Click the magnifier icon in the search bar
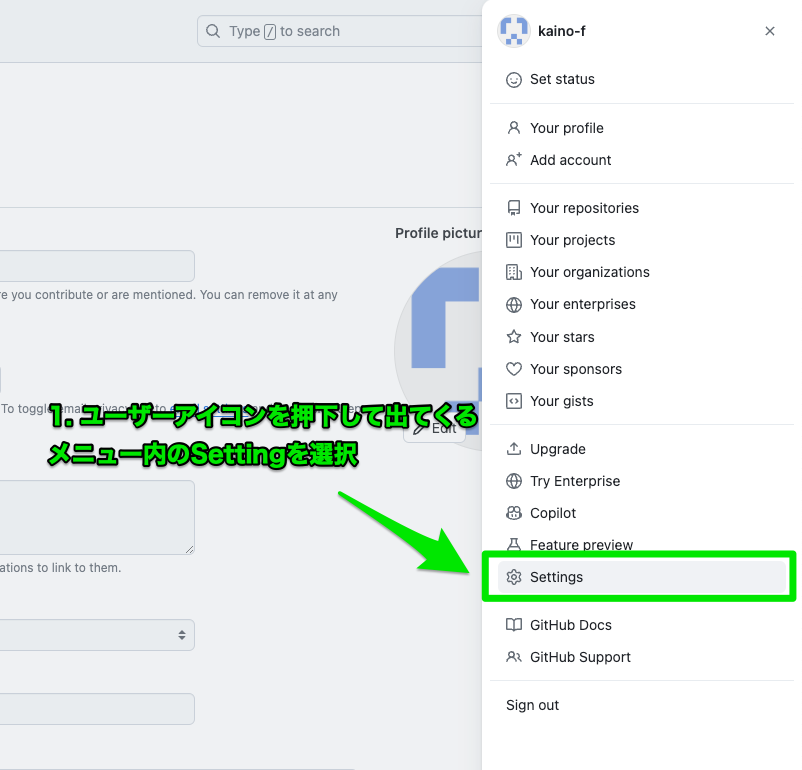This screenshot has width=802, height=770. pyautogui.click(x=213, y=31)
